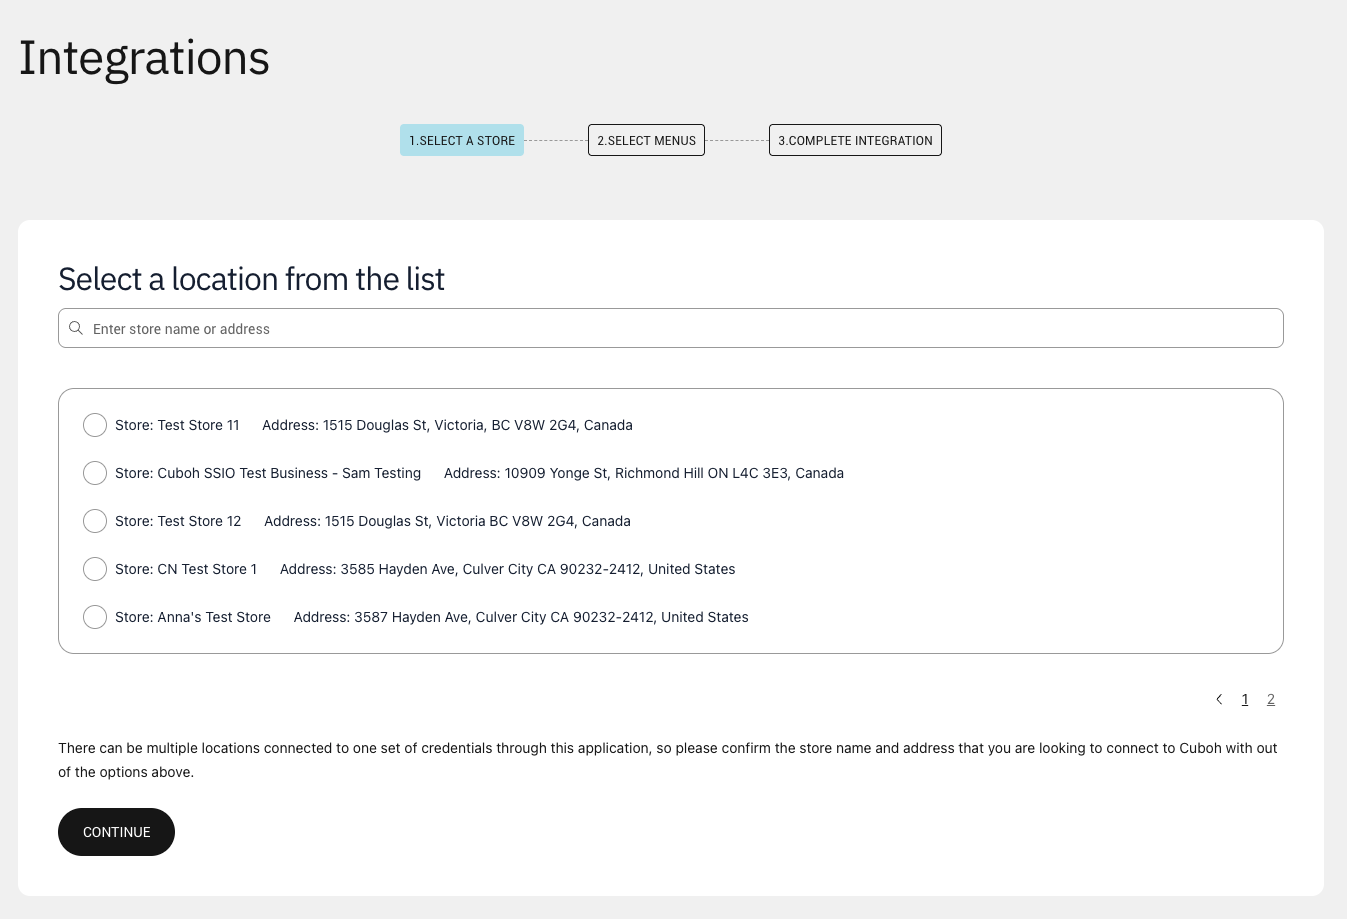Select the Cuboh SSIO Test Business radio button
This screenshot has width=1347, height=919.
[x=95, y=473]
